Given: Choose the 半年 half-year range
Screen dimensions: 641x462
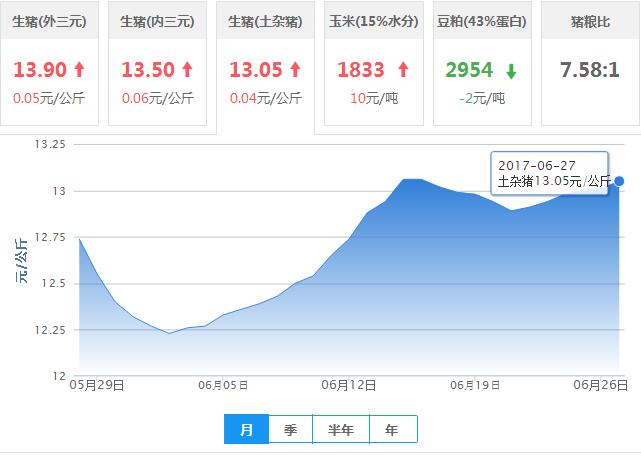Looking at the screenshot, I should (x=340, y=430).
